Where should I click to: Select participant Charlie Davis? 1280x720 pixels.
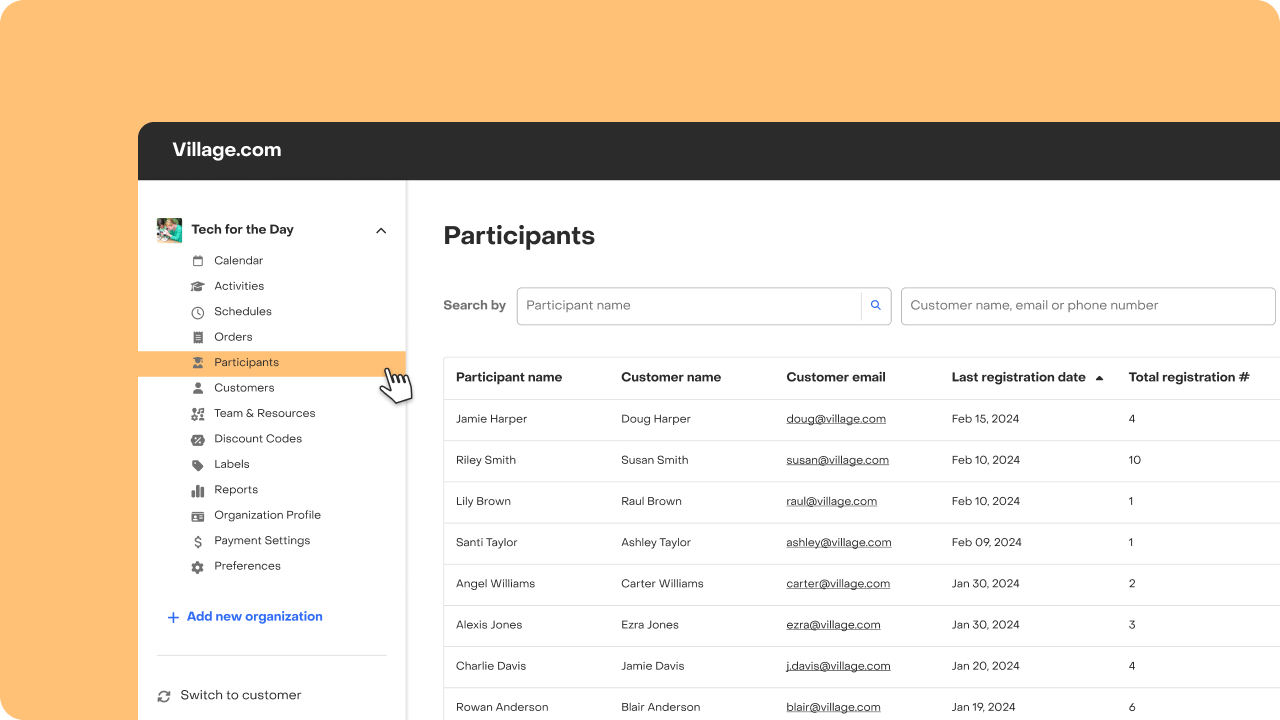[x=491, y=666]
